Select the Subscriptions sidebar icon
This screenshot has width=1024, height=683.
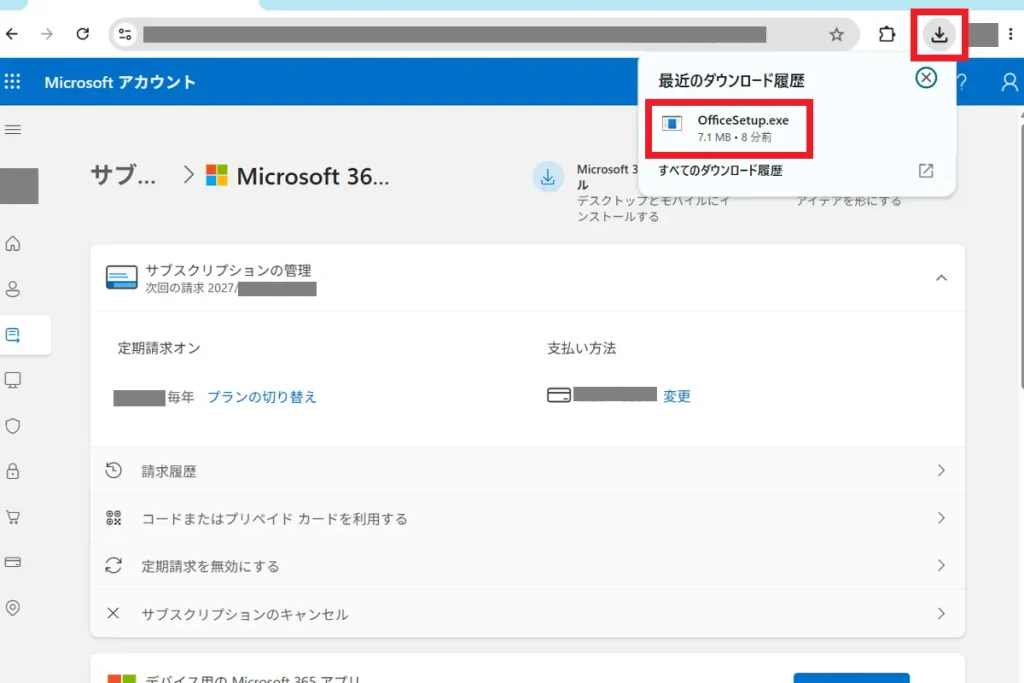(12, 335)
